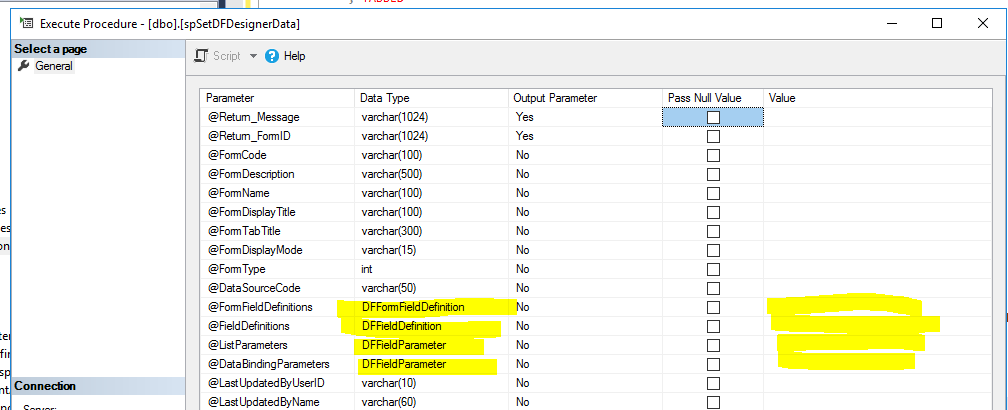Select the @FormFieldDefinitions parameter name
The height and width of the screenshot is (410, 1008).
click(x=260, y=307)
